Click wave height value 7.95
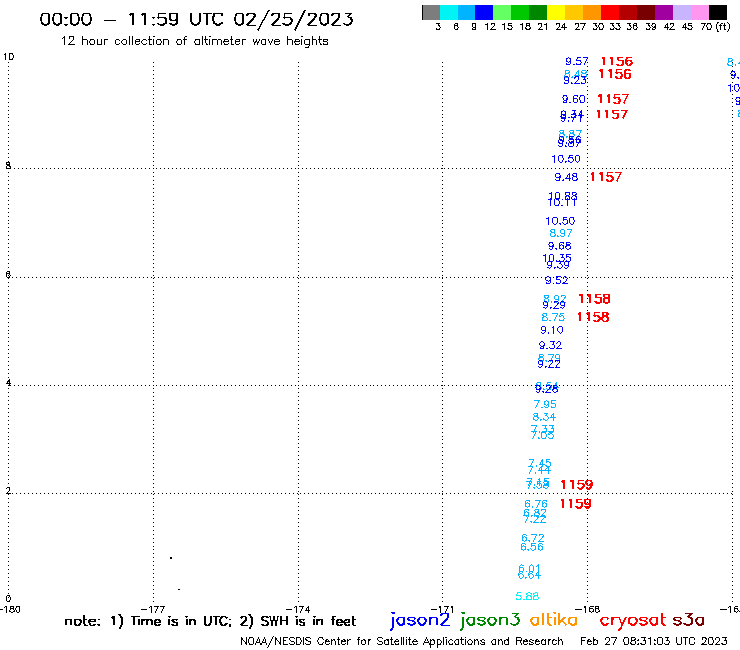This screenshot has width=740, height=650. tap(545, 405)
